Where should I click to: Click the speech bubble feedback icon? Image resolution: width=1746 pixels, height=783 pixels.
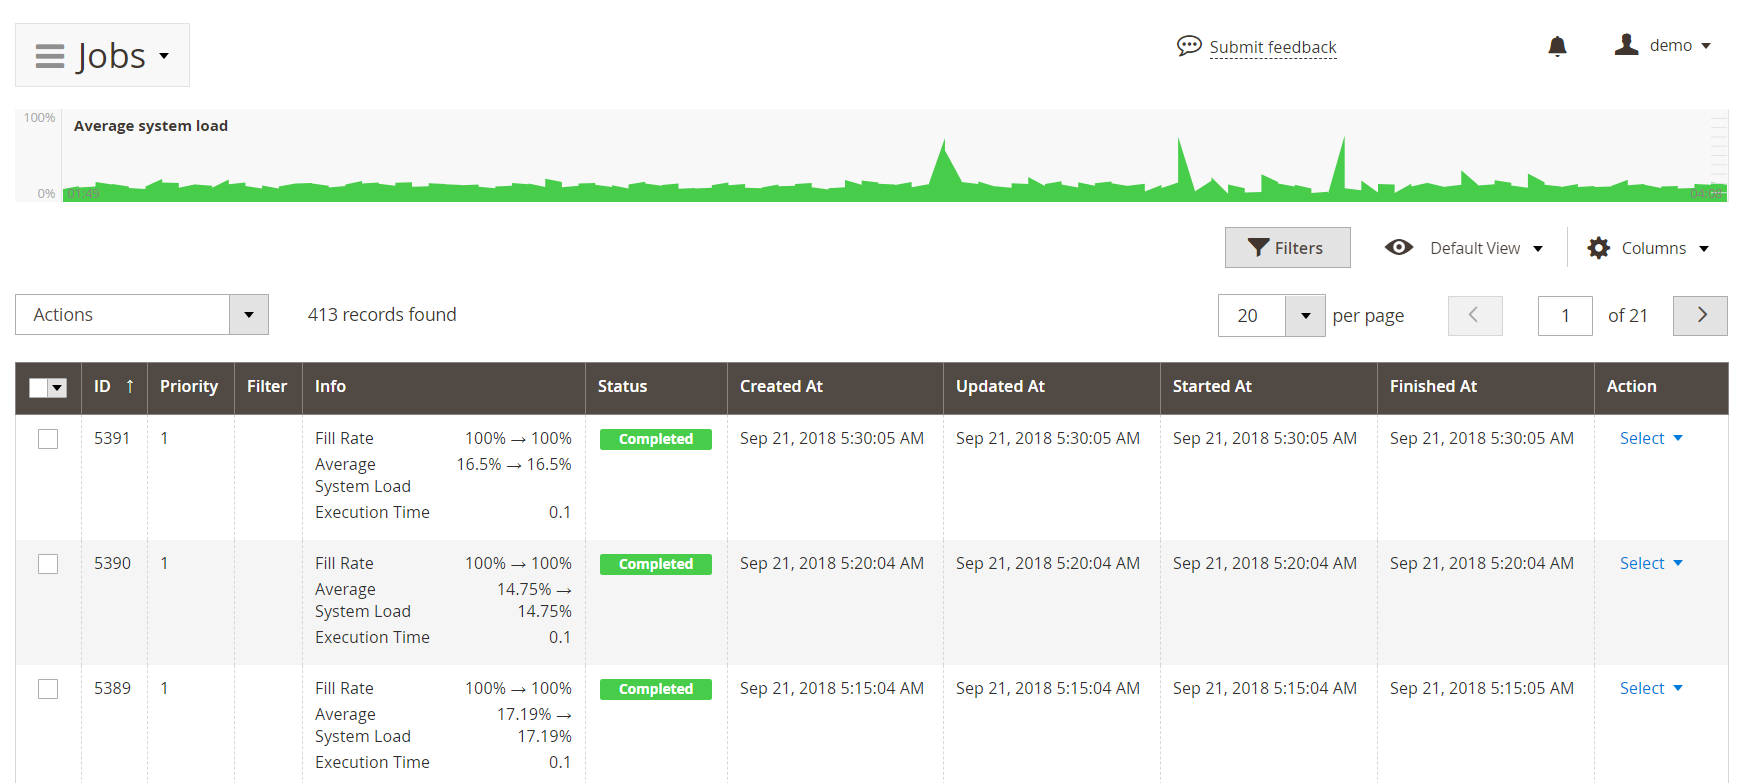tap(1188, 46)
